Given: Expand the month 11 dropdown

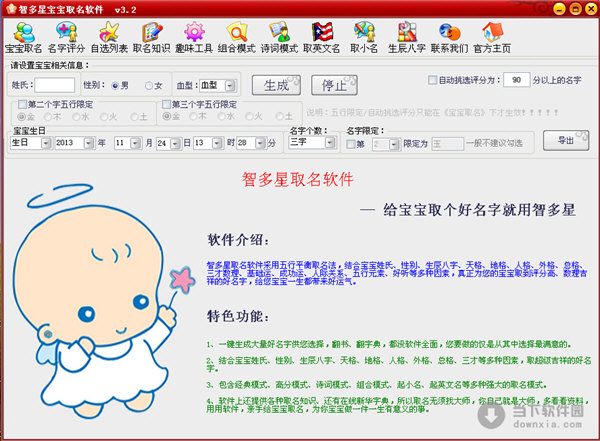Looking at the screenshot, I should point(136,143).
